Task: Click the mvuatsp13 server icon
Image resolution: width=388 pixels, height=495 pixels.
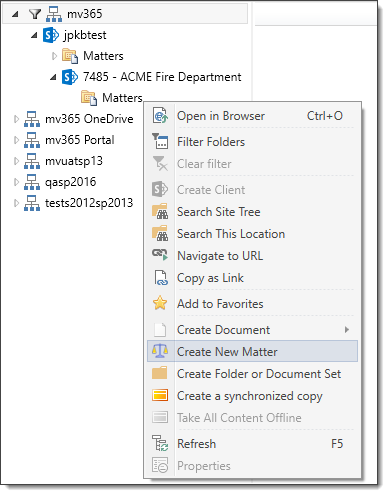Action: pyautogui.click(x=32, y=161)
